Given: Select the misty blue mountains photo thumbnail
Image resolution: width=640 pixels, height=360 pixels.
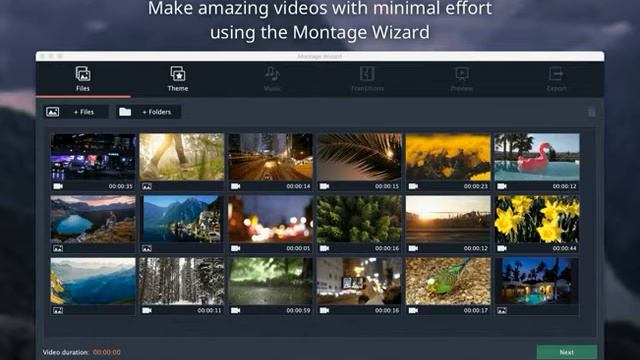Looking at the screenshot, I should (x=93, y=281).
